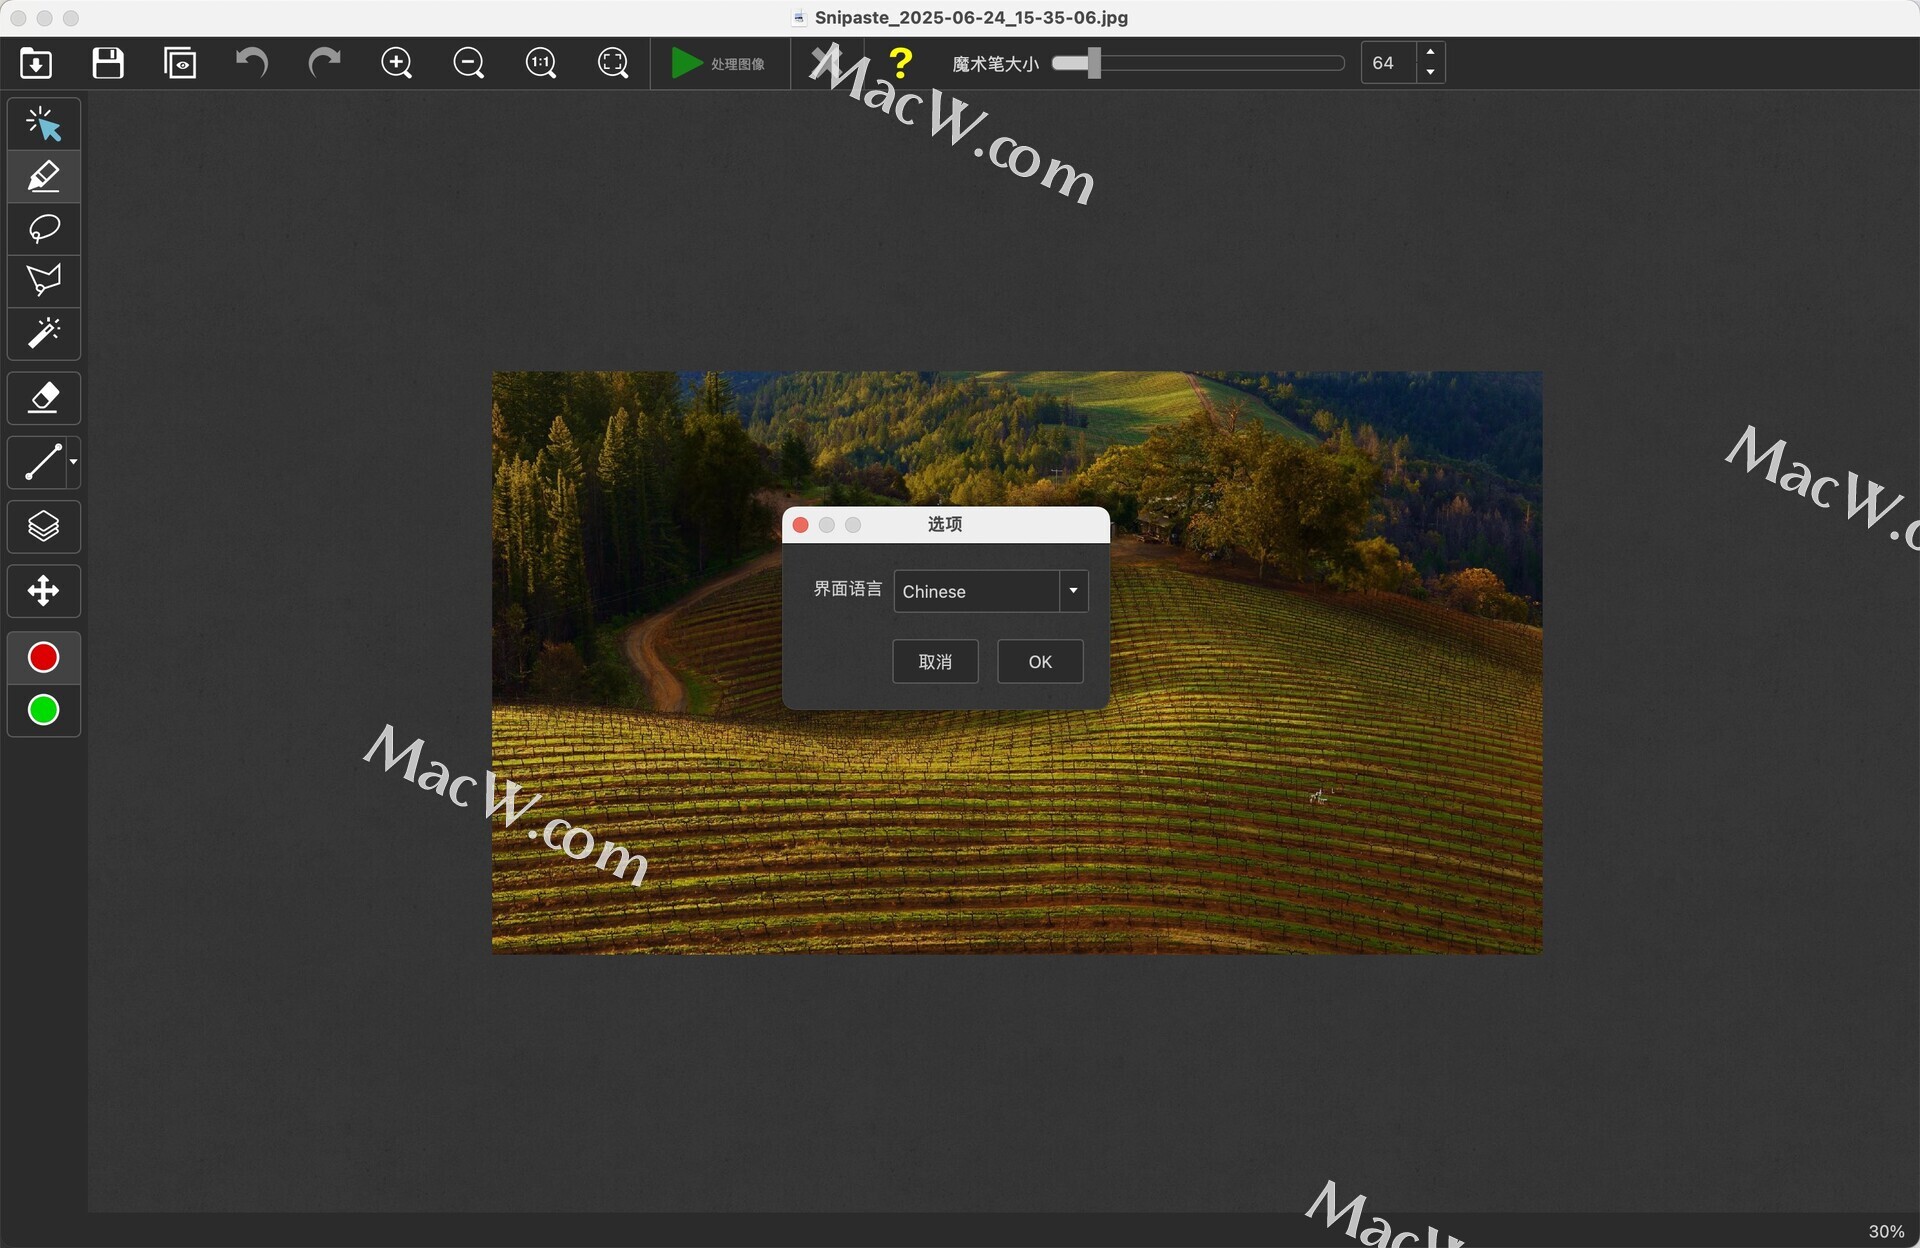Decrease brush size with down stepper
This screenshot has width=1920, height=1248.
(1431, 73)
